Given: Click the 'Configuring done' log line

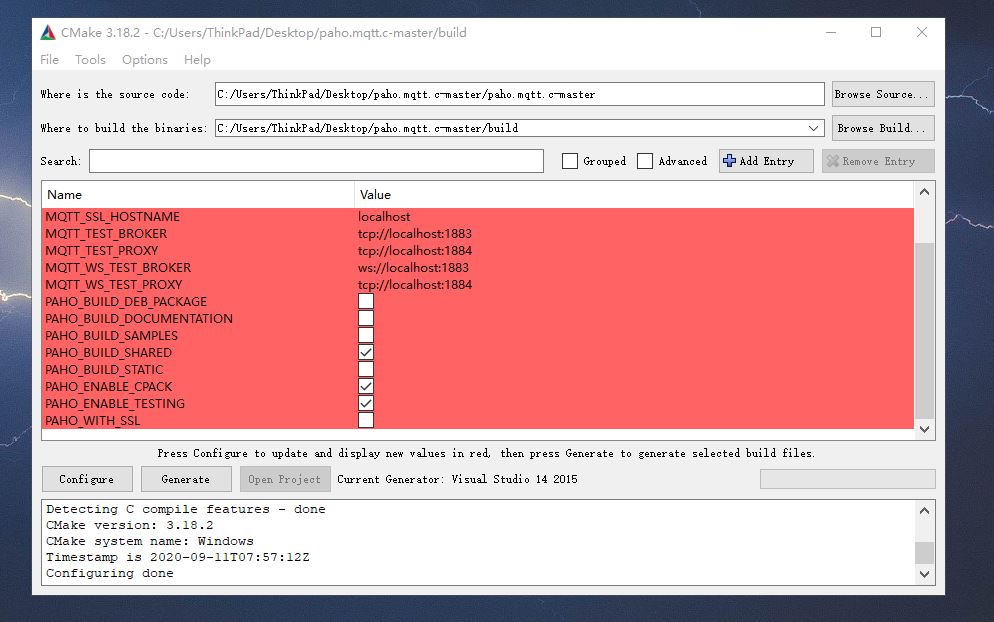Looking at the screenshot, I should pyautogui.click(x=110, y=573).
